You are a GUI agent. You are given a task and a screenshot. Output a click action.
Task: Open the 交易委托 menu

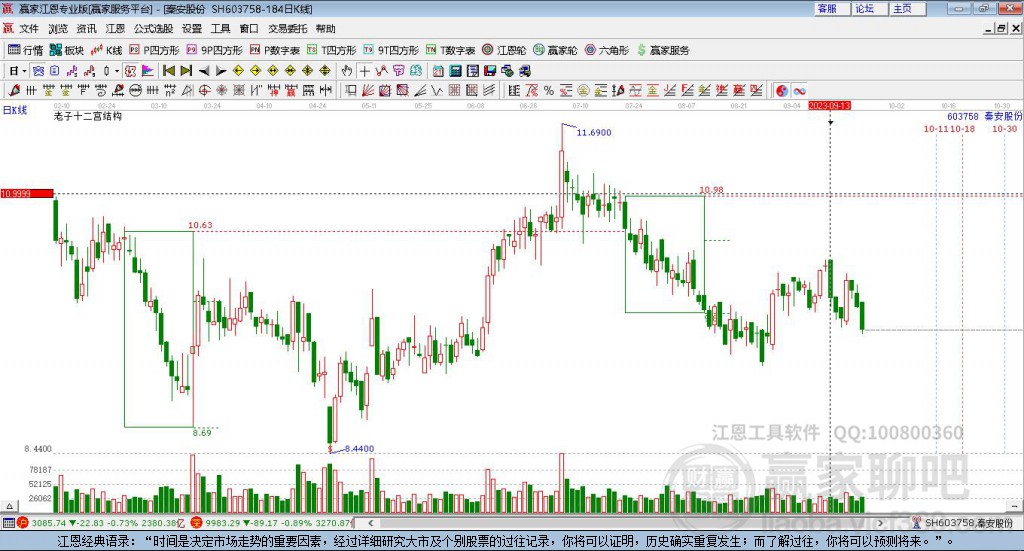[x=287, y=29]
